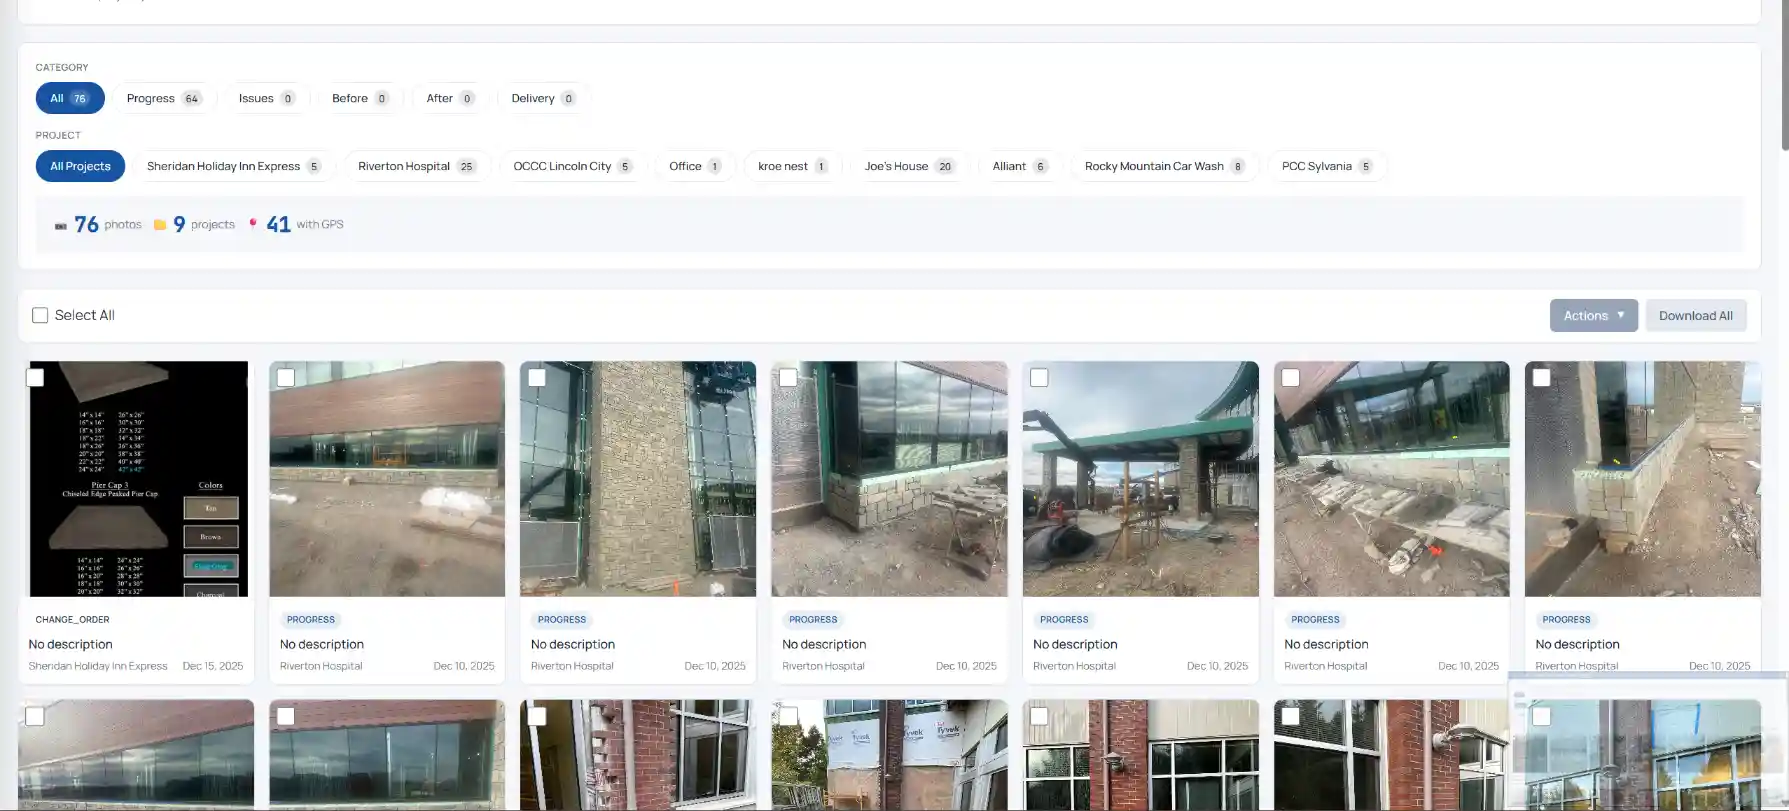
Task: Click the GPS pin icon beside 41
Action: [253, 224]
